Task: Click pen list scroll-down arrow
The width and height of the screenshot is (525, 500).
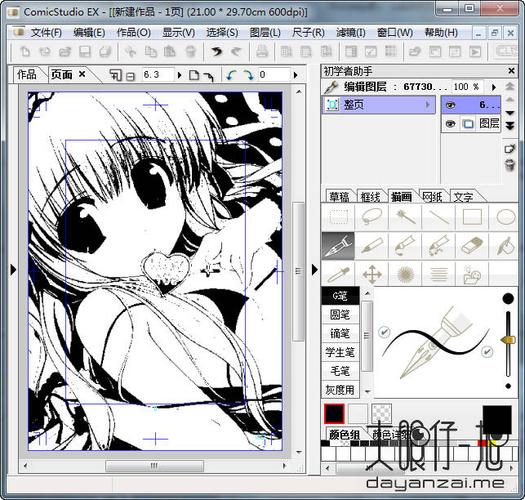Action: pos(367,391)
